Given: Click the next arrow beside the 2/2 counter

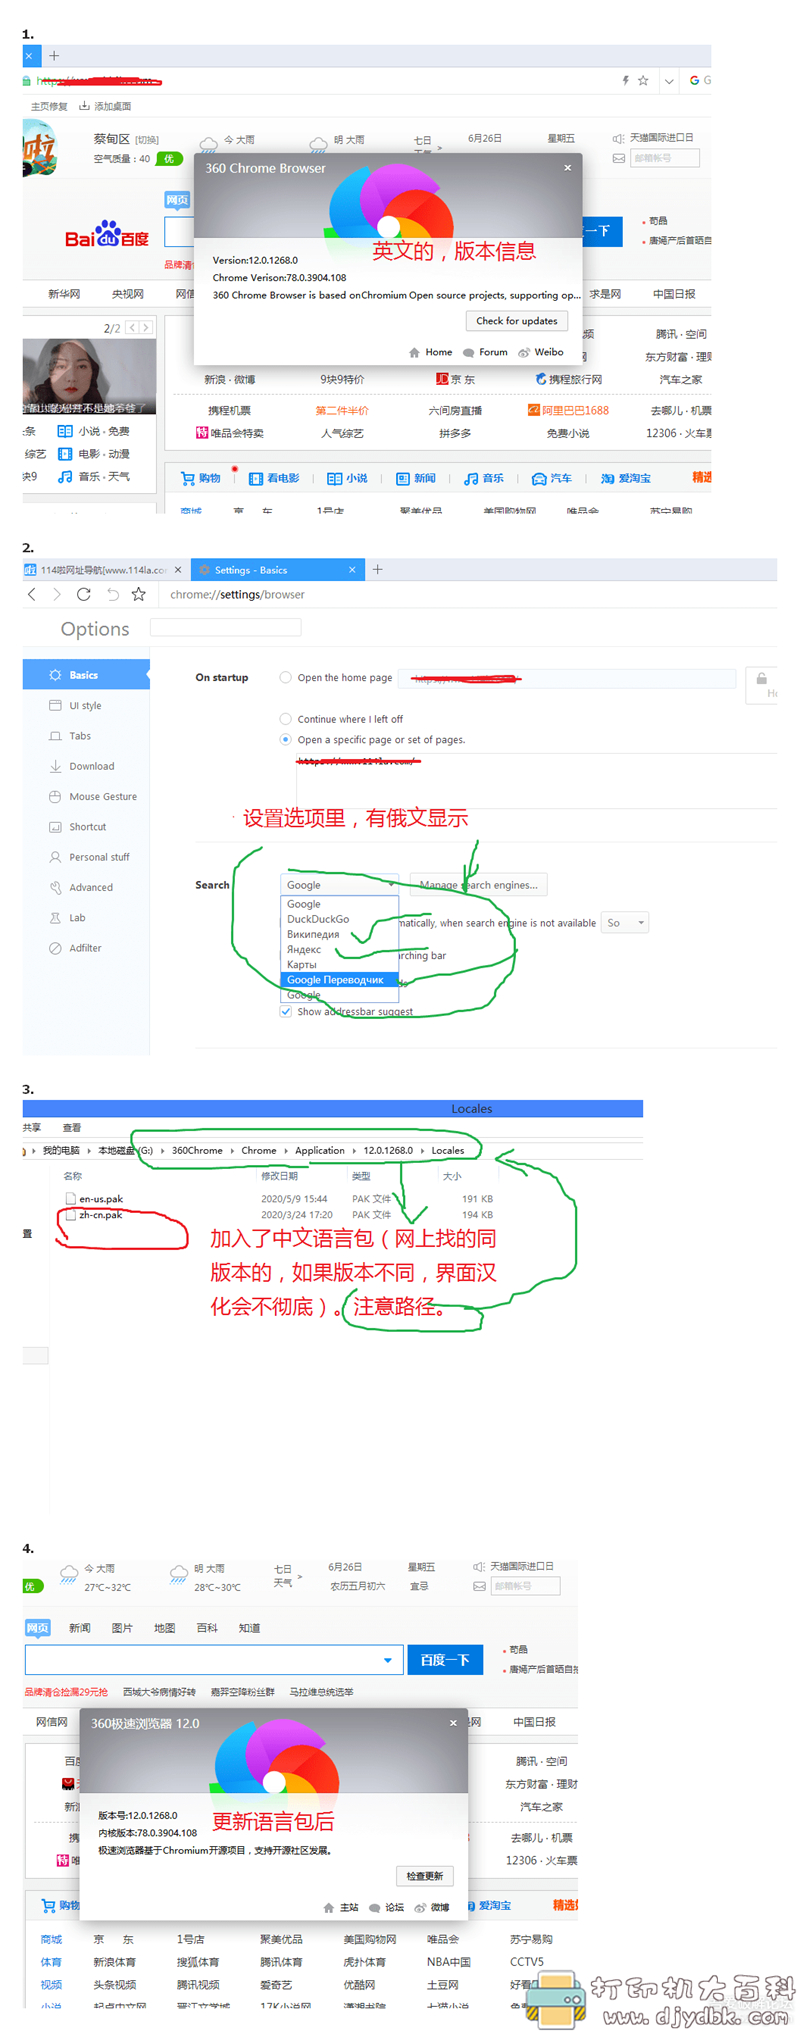Looking at the screenshot, I should [146, 327].
